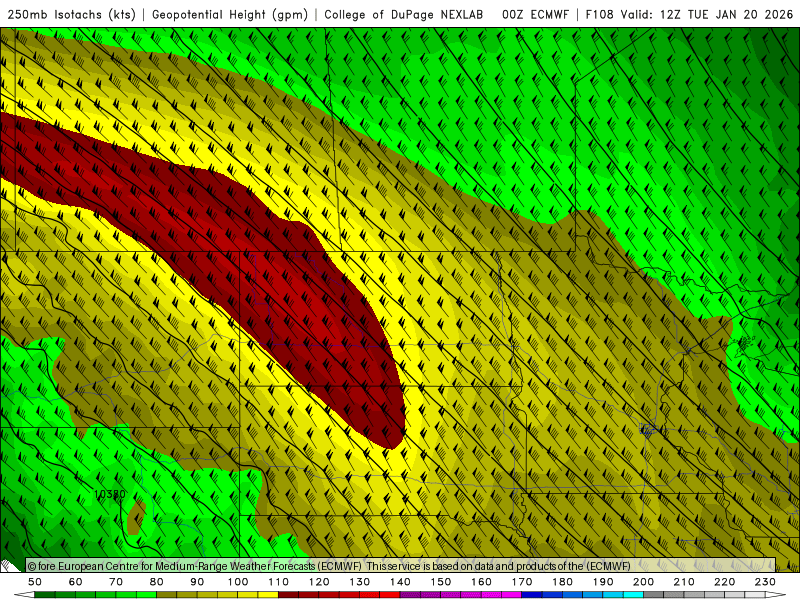Click the 'Geopotential Height (gpm)' title text

pyautogui.click(x=230, y=14)
